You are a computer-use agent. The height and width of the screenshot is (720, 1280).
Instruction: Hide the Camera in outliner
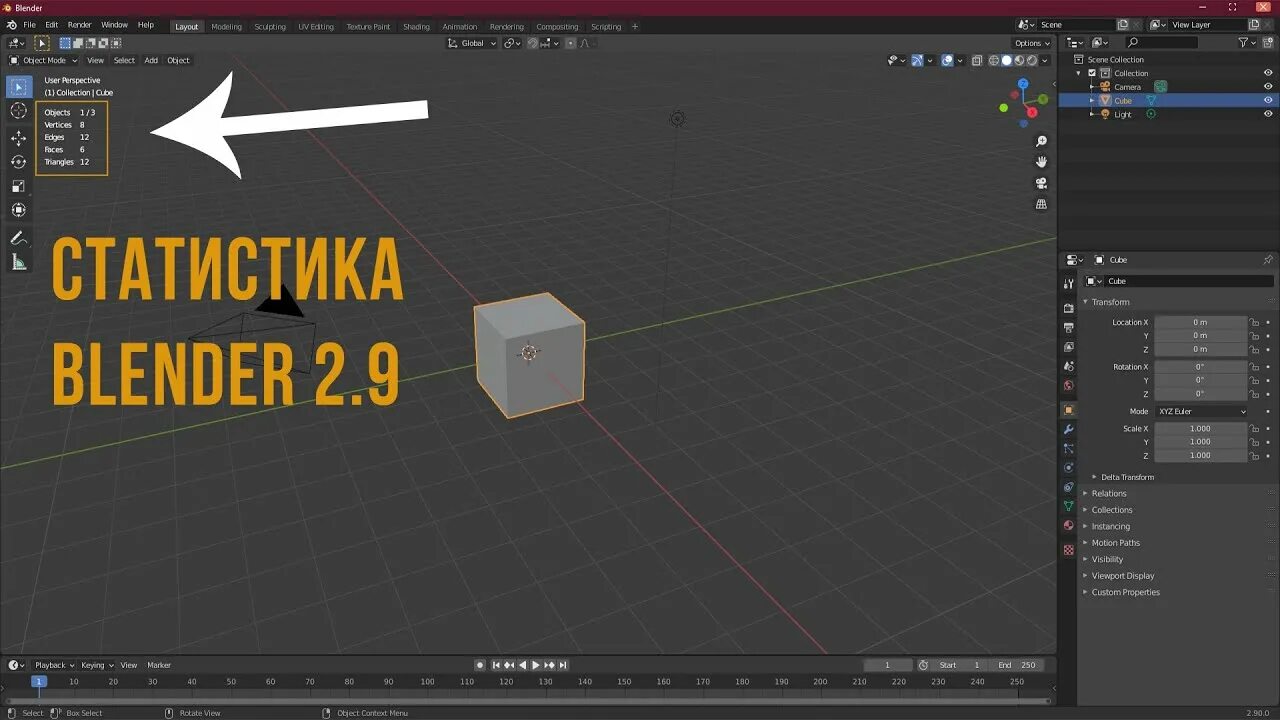pos(1268,87)
